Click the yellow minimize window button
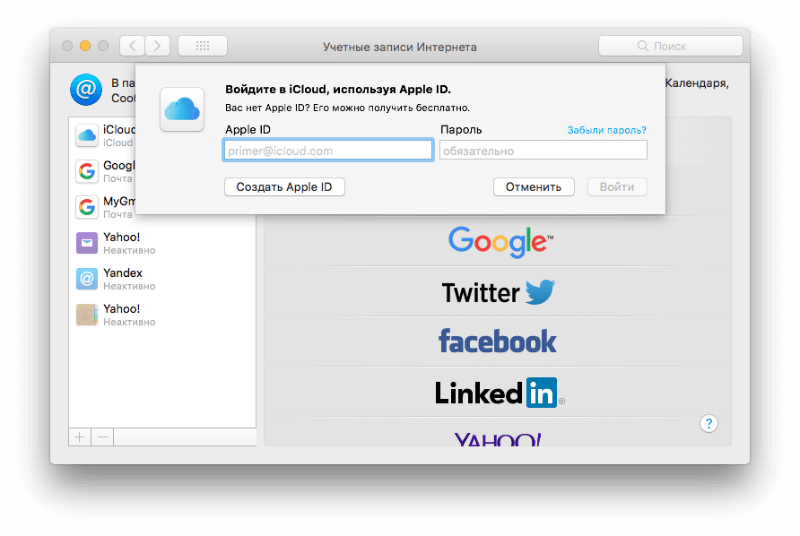This screenshot has height=536, width=800. coord(85,46)
